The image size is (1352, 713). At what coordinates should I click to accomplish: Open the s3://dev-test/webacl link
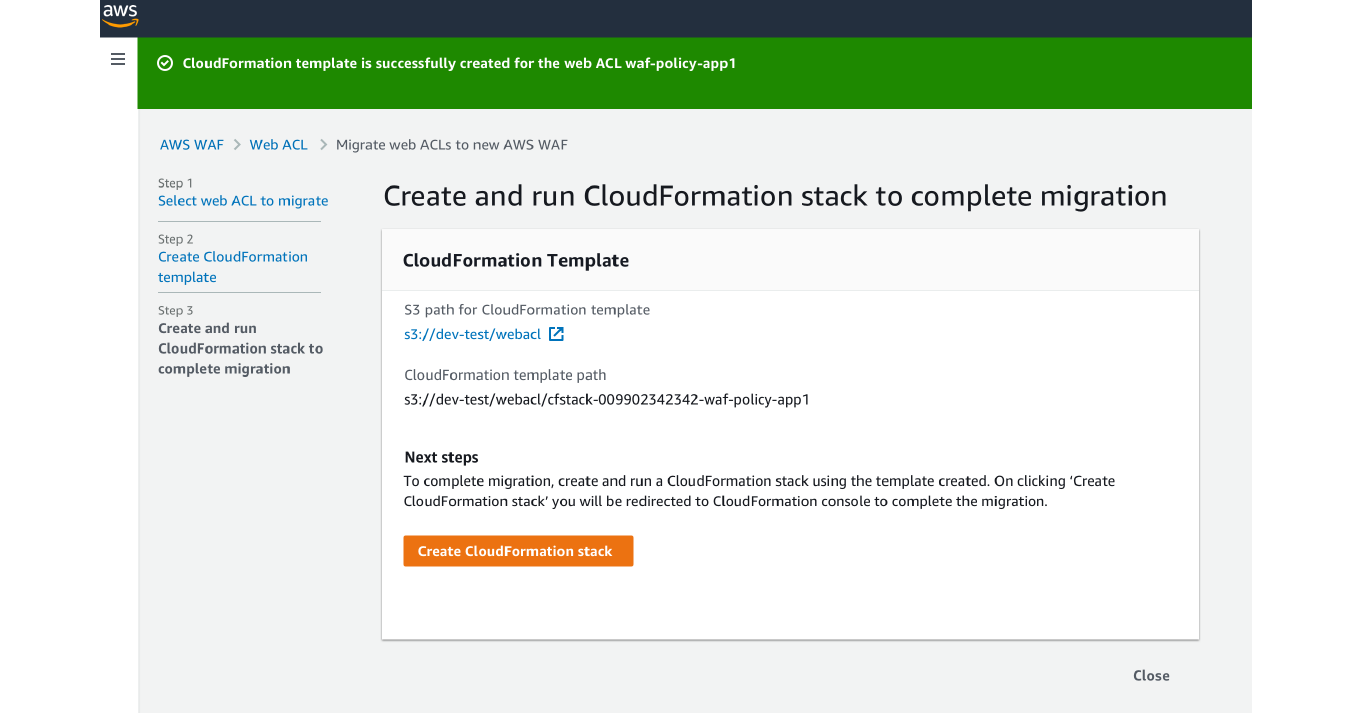point(472,334)
